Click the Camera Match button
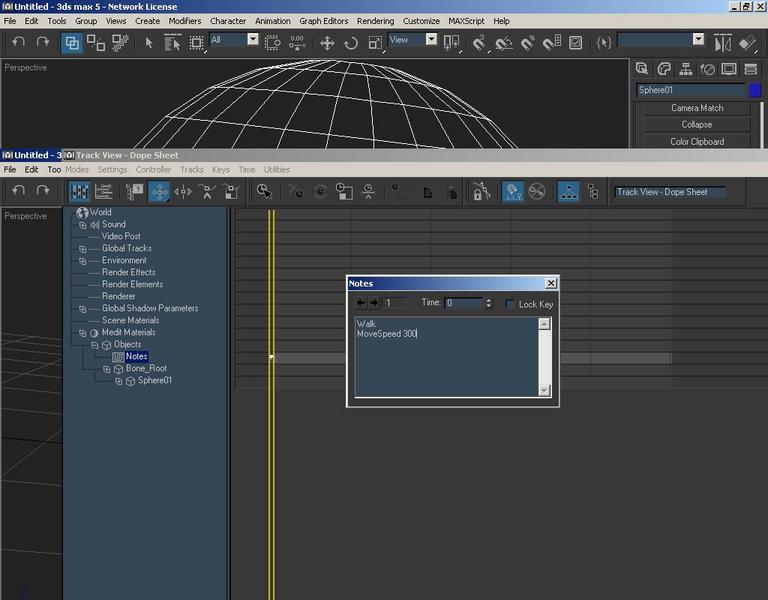Image resolution: width=768 pixels, height=600 pixels. tap(696, 108)
